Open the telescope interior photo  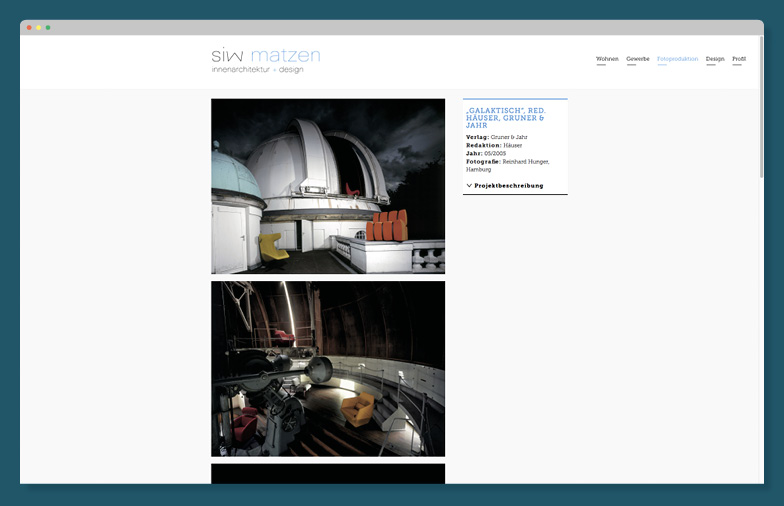[328, 368]
